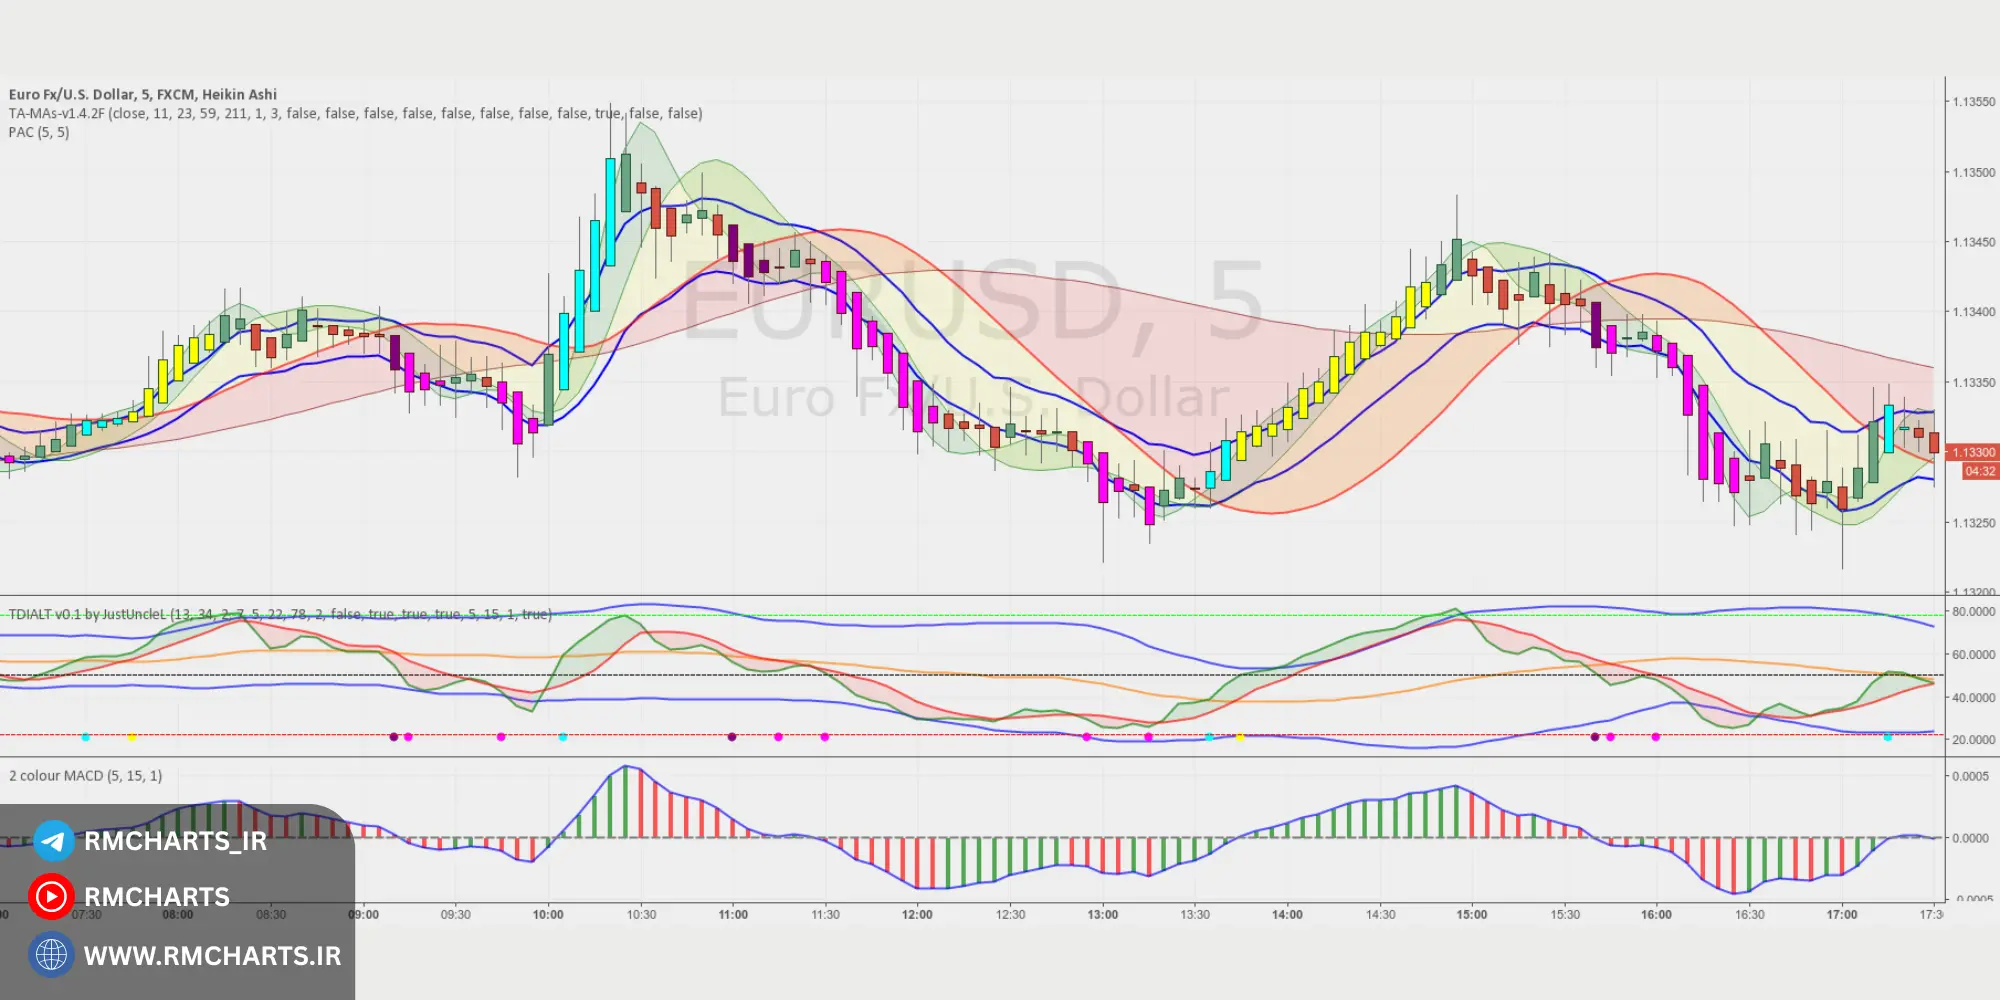Click the 2 colour MACD (5, 15, 1) label
The image size is (2000, 1000).
point(86,775)
